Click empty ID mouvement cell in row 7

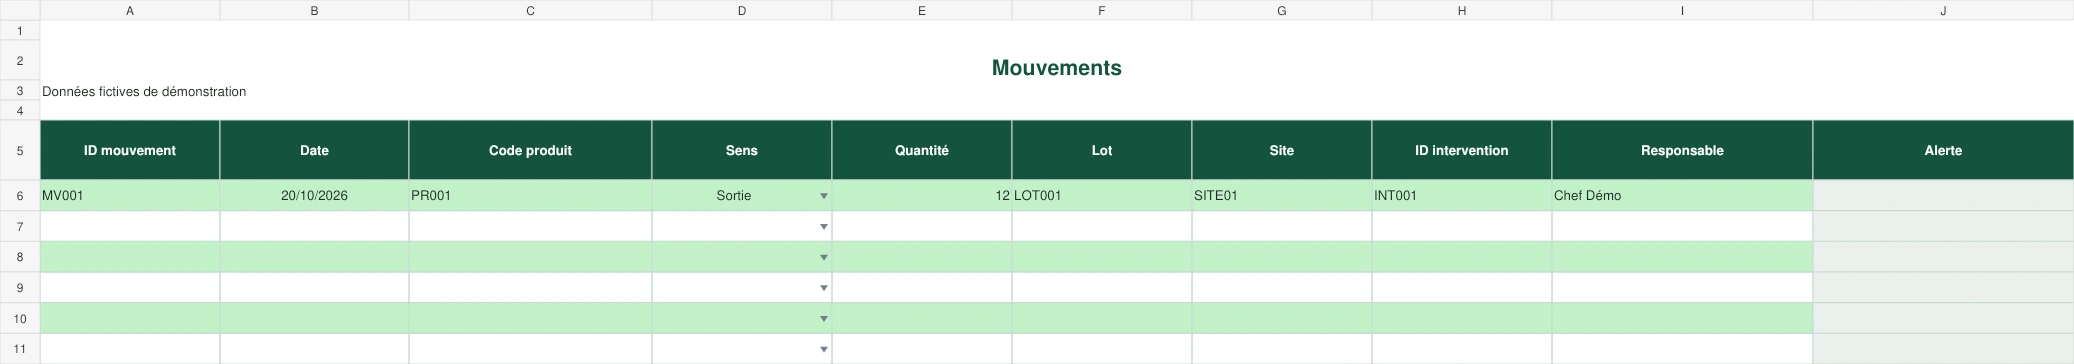tap(130, 227)
